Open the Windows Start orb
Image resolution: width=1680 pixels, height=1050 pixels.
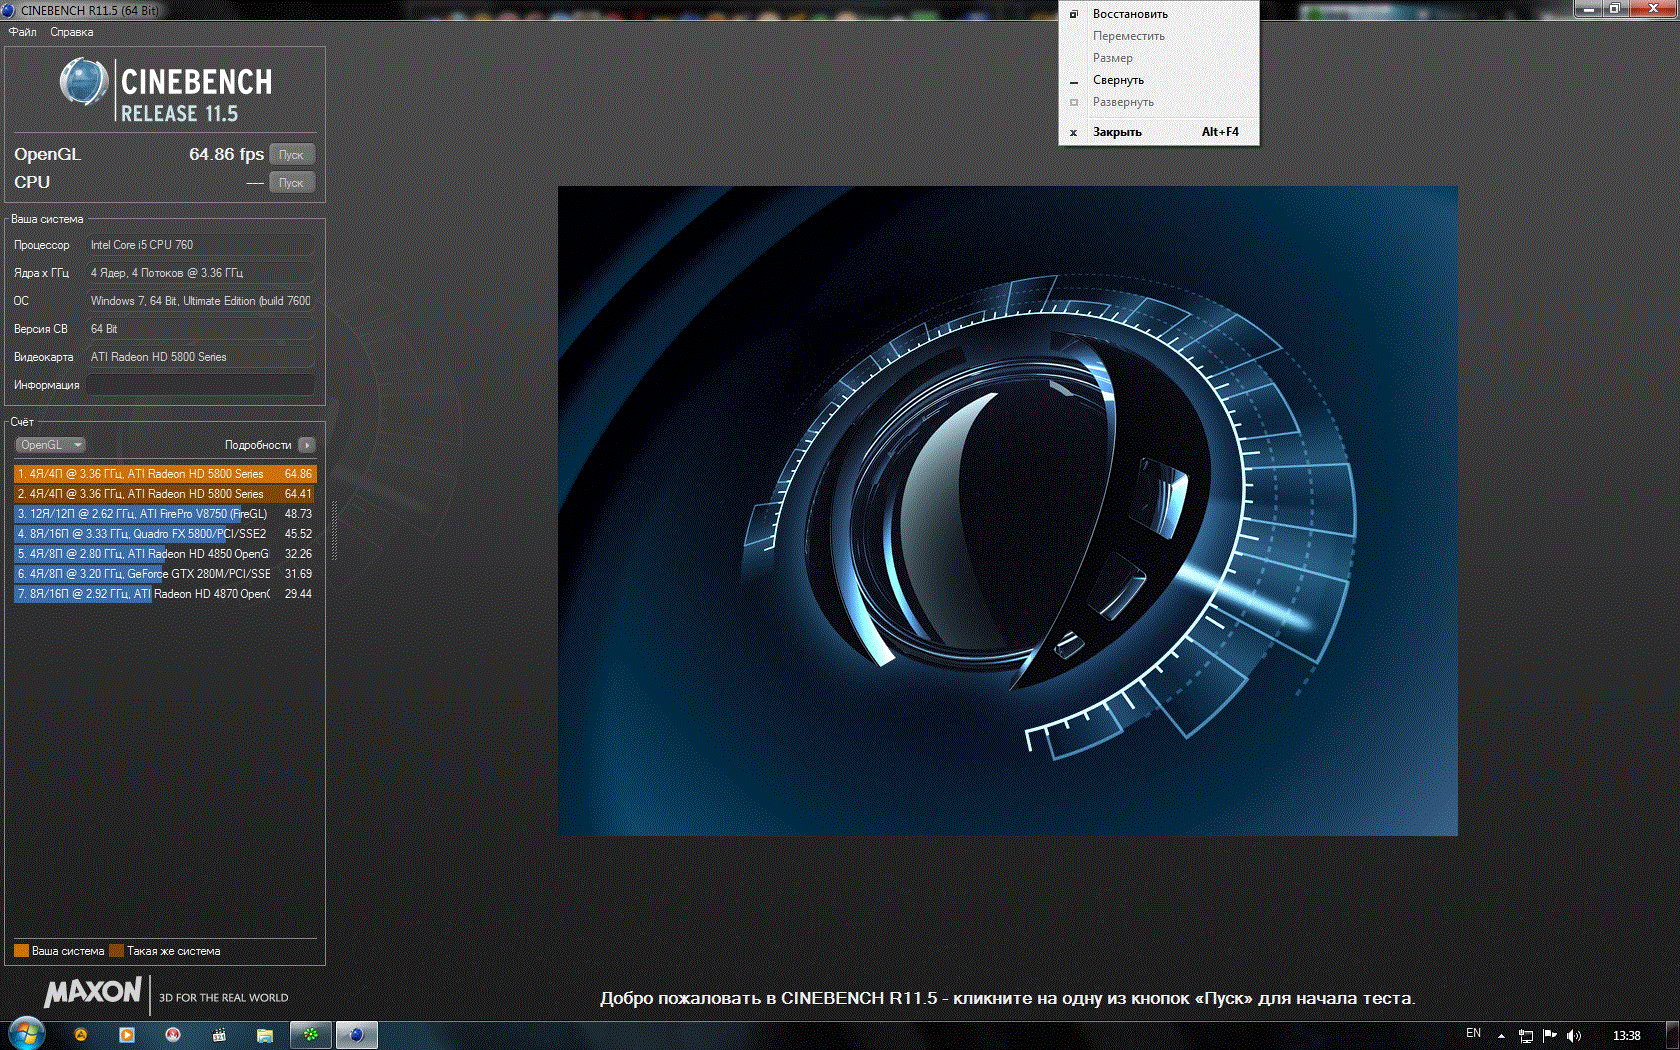coord(27,1035)
